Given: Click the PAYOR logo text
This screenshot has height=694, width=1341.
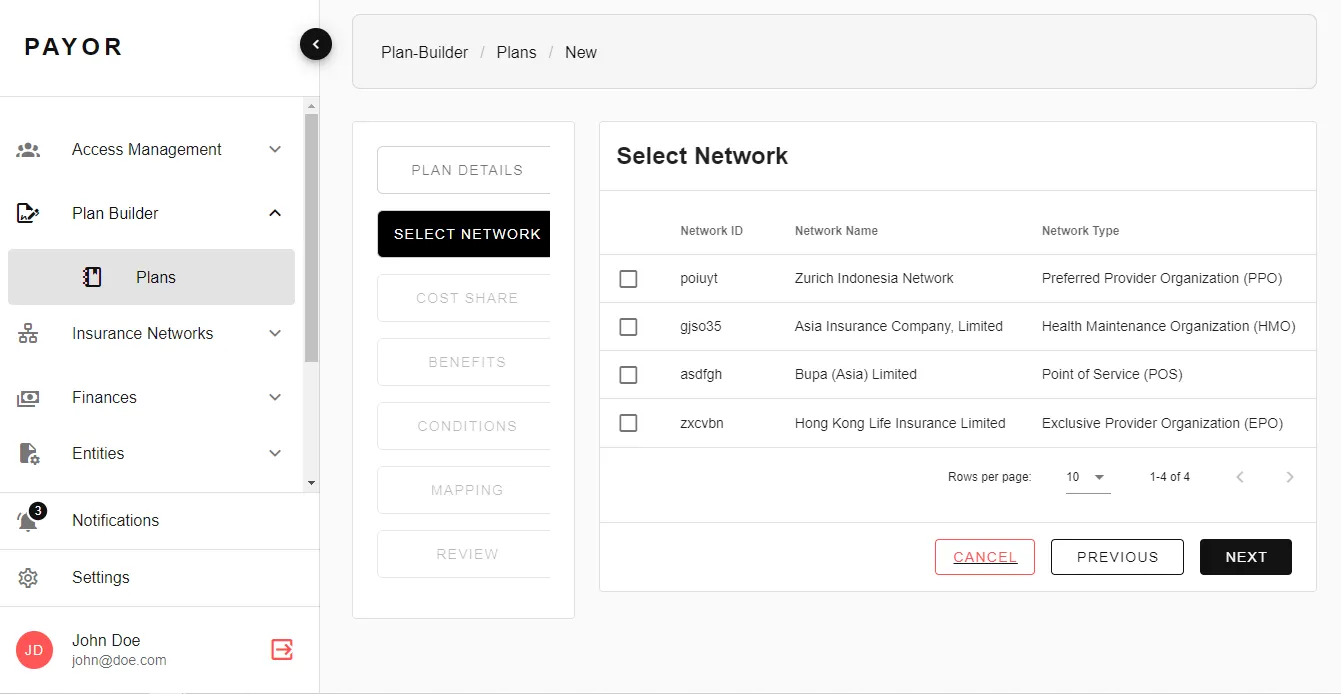Looking at the screenshot, I should pyautogui.click(x=74, y=47).
